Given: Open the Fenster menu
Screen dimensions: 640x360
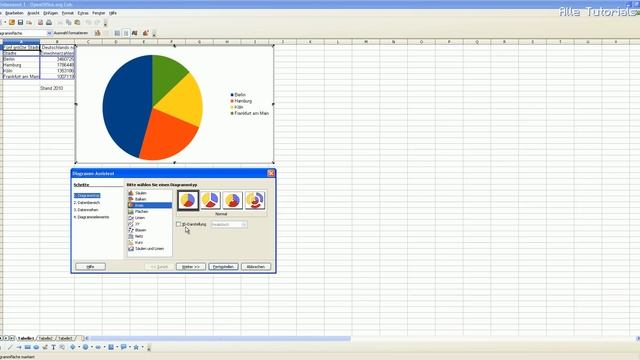Looking at the screenshot, I should click(98, 13).
